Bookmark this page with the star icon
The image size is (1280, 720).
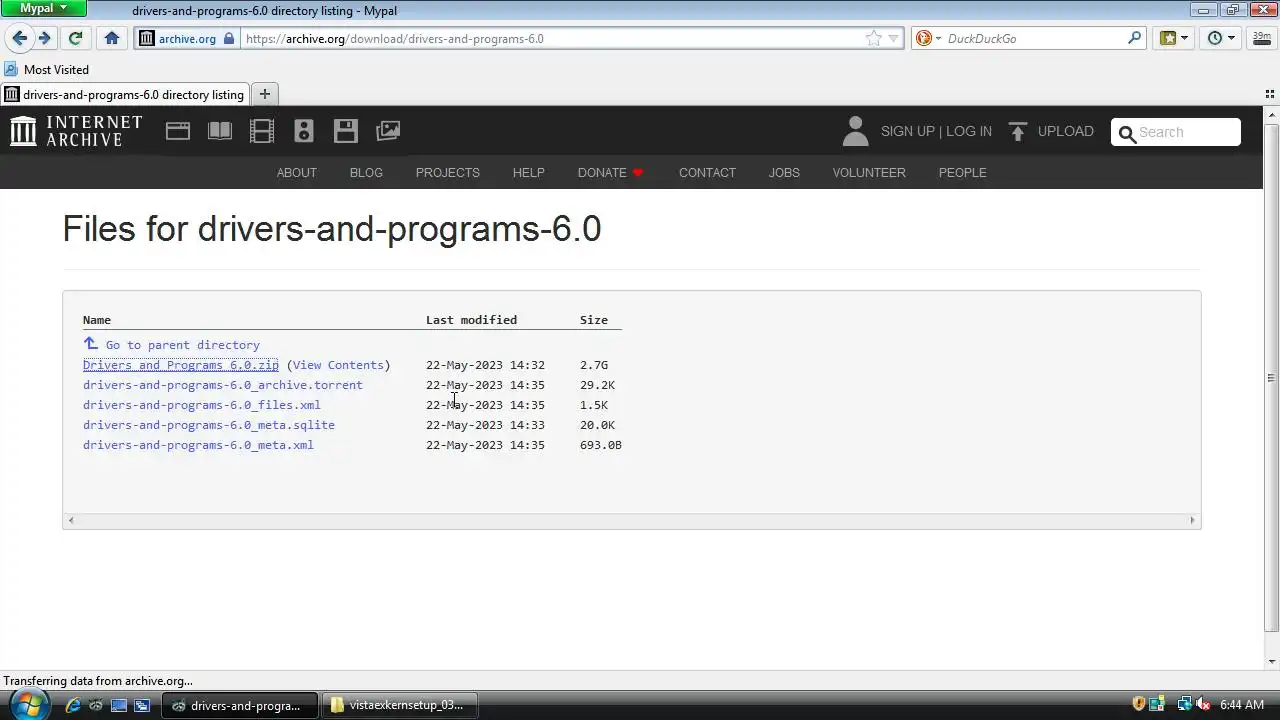tap(874, 38)
